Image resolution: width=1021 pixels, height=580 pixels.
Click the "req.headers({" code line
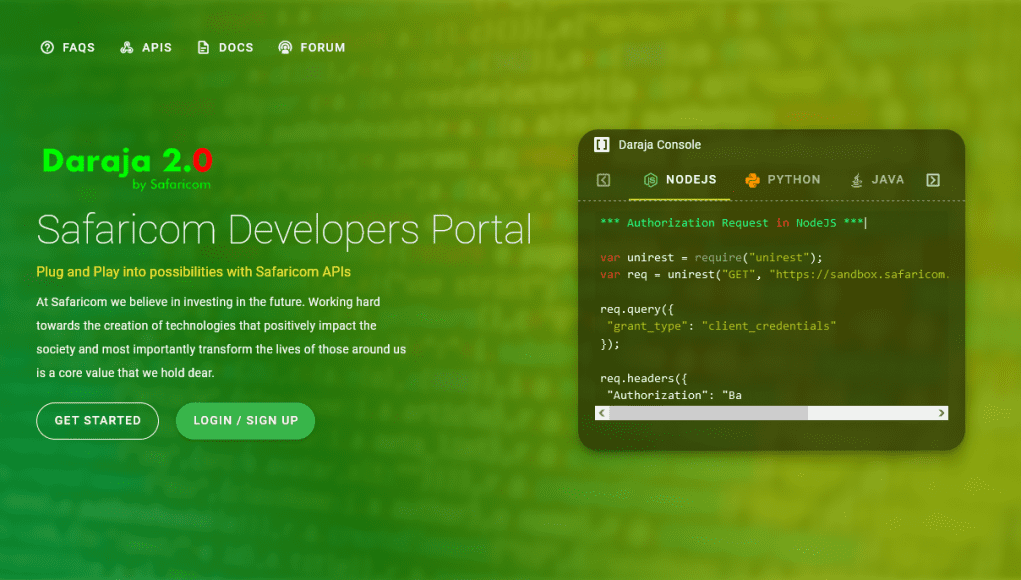(x=643, y=378)
